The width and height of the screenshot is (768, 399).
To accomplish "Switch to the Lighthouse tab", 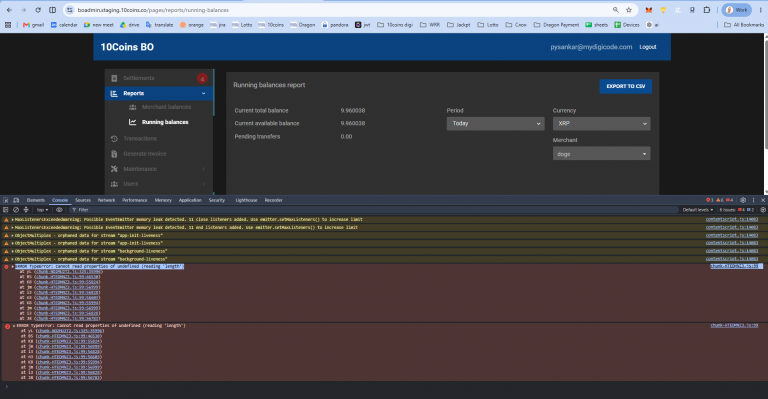I will click(246, 200).
